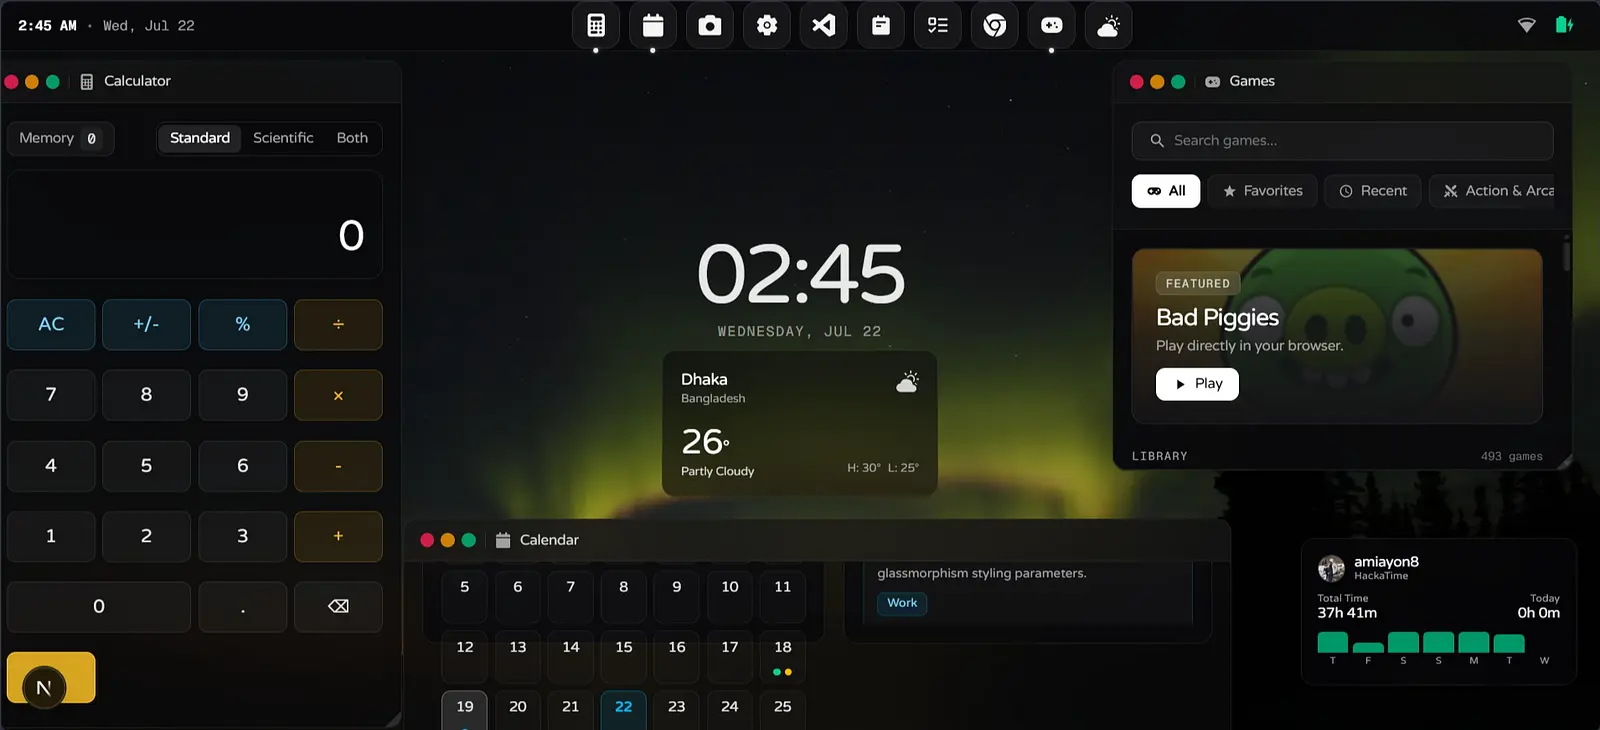Click the decimal point key
This screenshot has width=1600, height=730.
[242, 606]
